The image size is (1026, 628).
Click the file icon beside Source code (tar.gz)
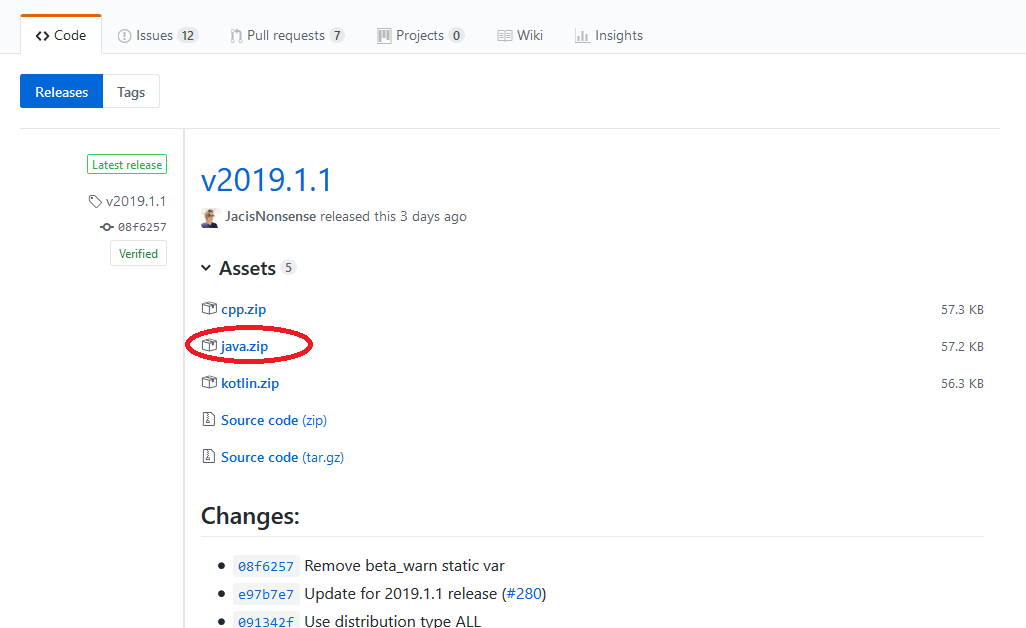[209, 457]
